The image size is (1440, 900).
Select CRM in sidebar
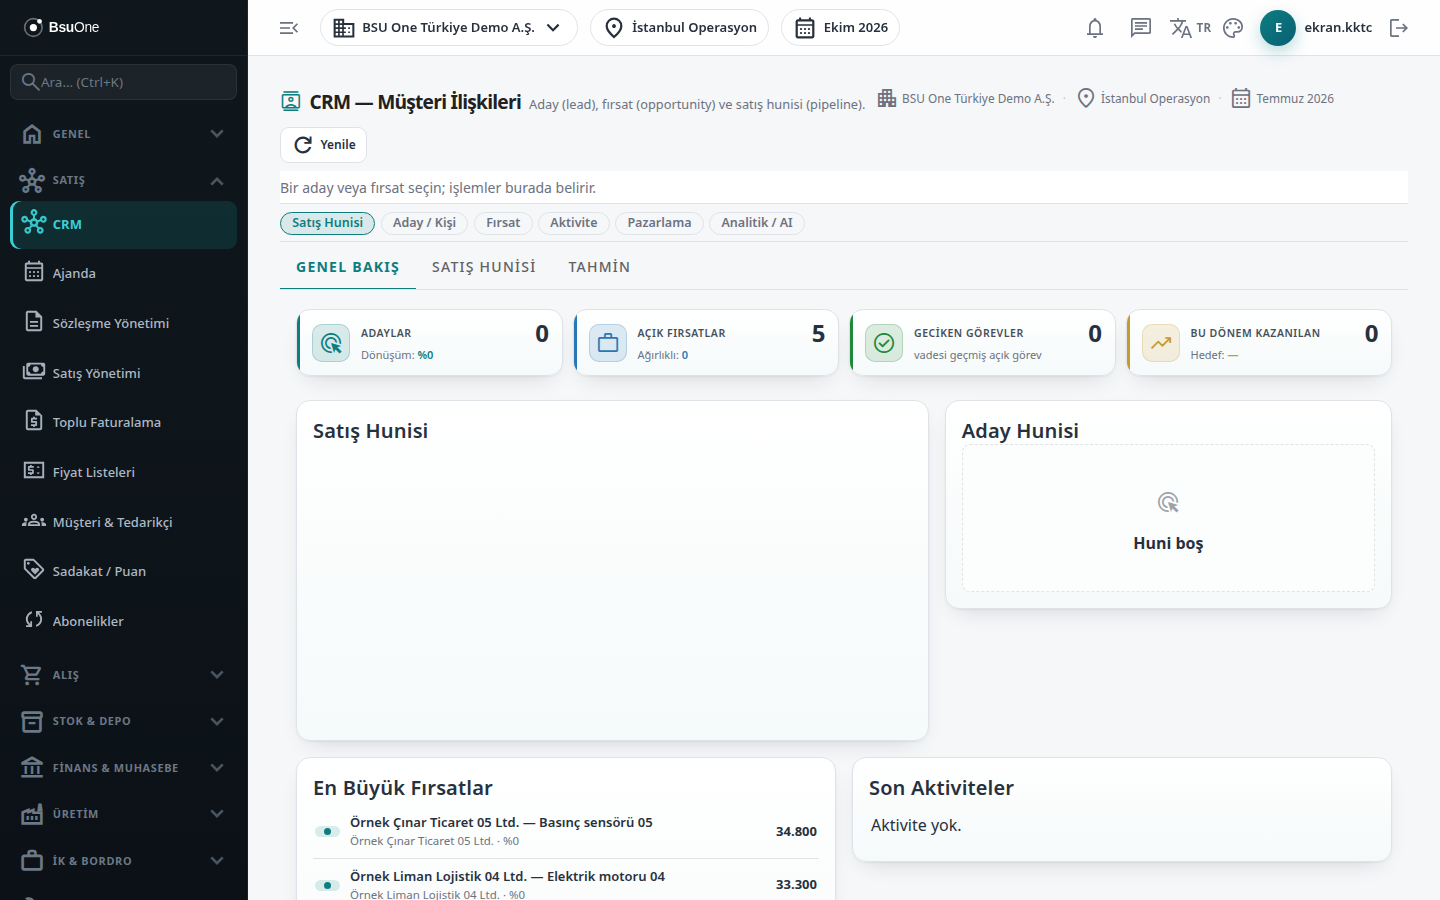click(x=124, y=225)
